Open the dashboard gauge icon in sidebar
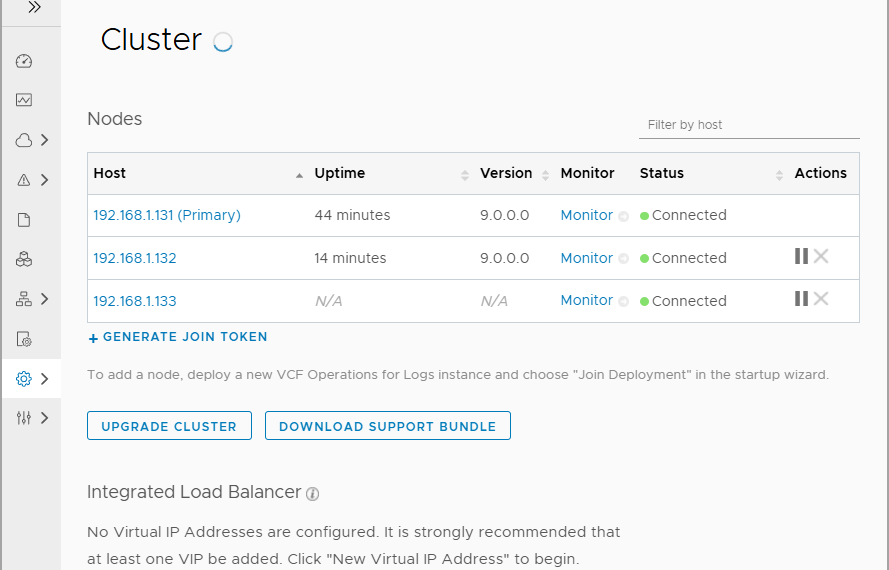Image resolution: width=889 pixels, height=570 pixels. coord(24,61)
